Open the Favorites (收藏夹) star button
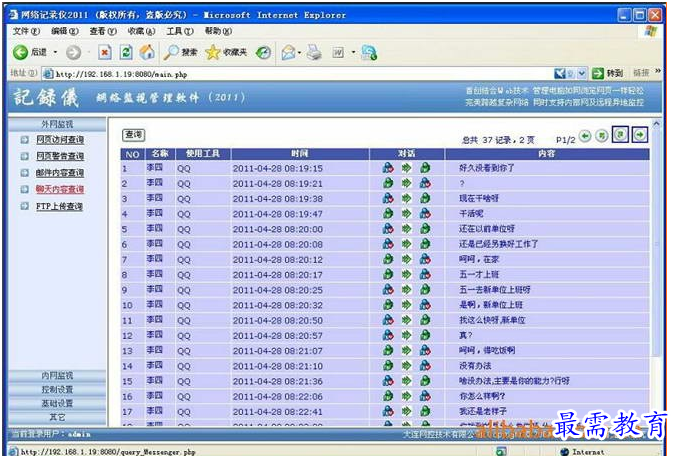 coord(227,52)
